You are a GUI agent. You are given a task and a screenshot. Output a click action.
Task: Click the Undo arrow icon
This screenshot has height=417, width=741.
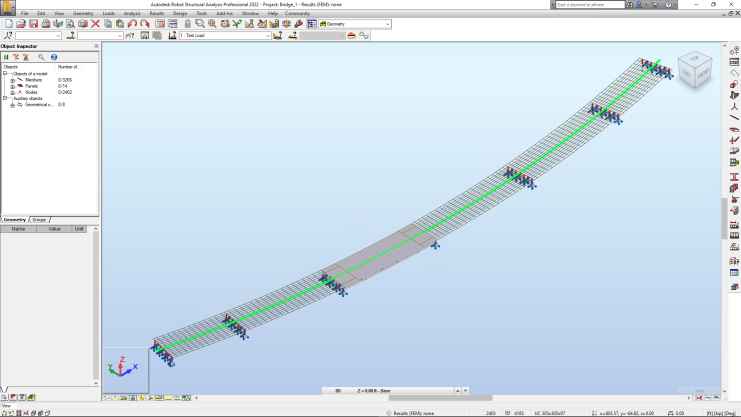[132, 23]
